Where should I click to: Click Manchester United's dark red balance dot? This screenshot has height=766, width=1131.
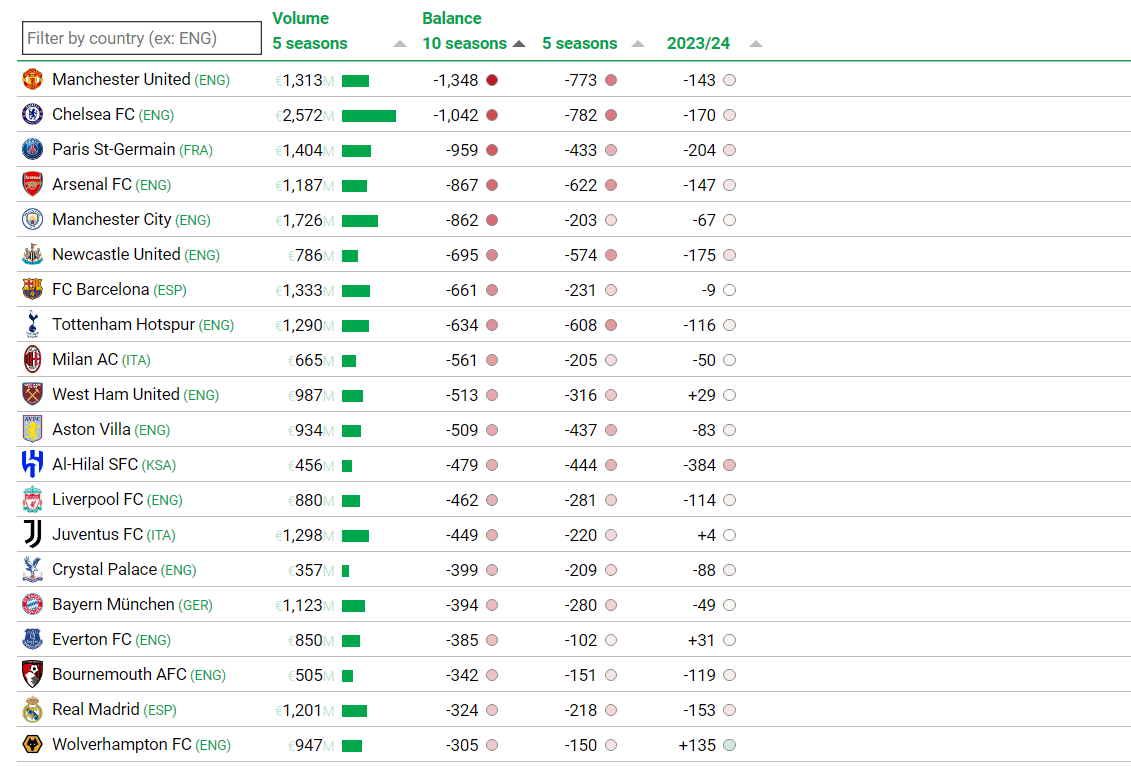492,80
